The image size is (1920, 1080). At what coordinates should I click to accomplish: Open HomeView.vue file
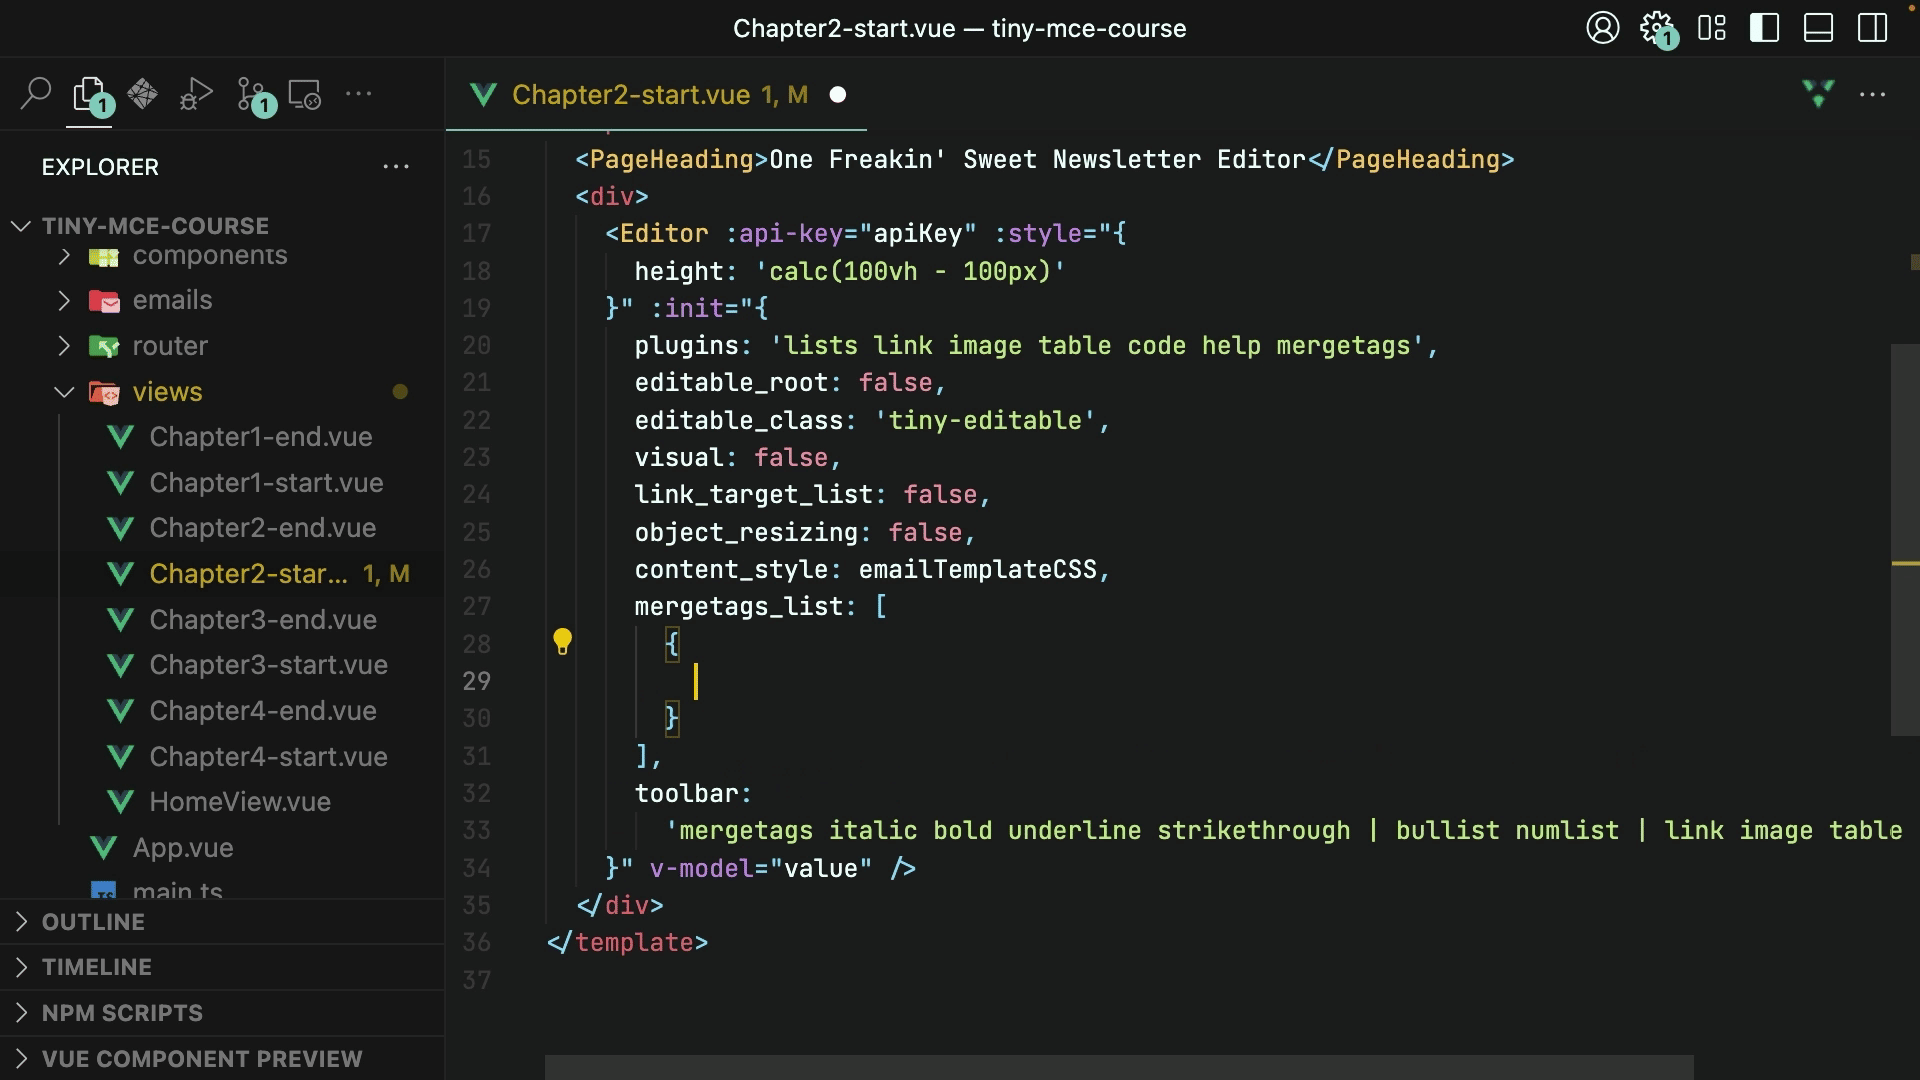coord(240,802)
